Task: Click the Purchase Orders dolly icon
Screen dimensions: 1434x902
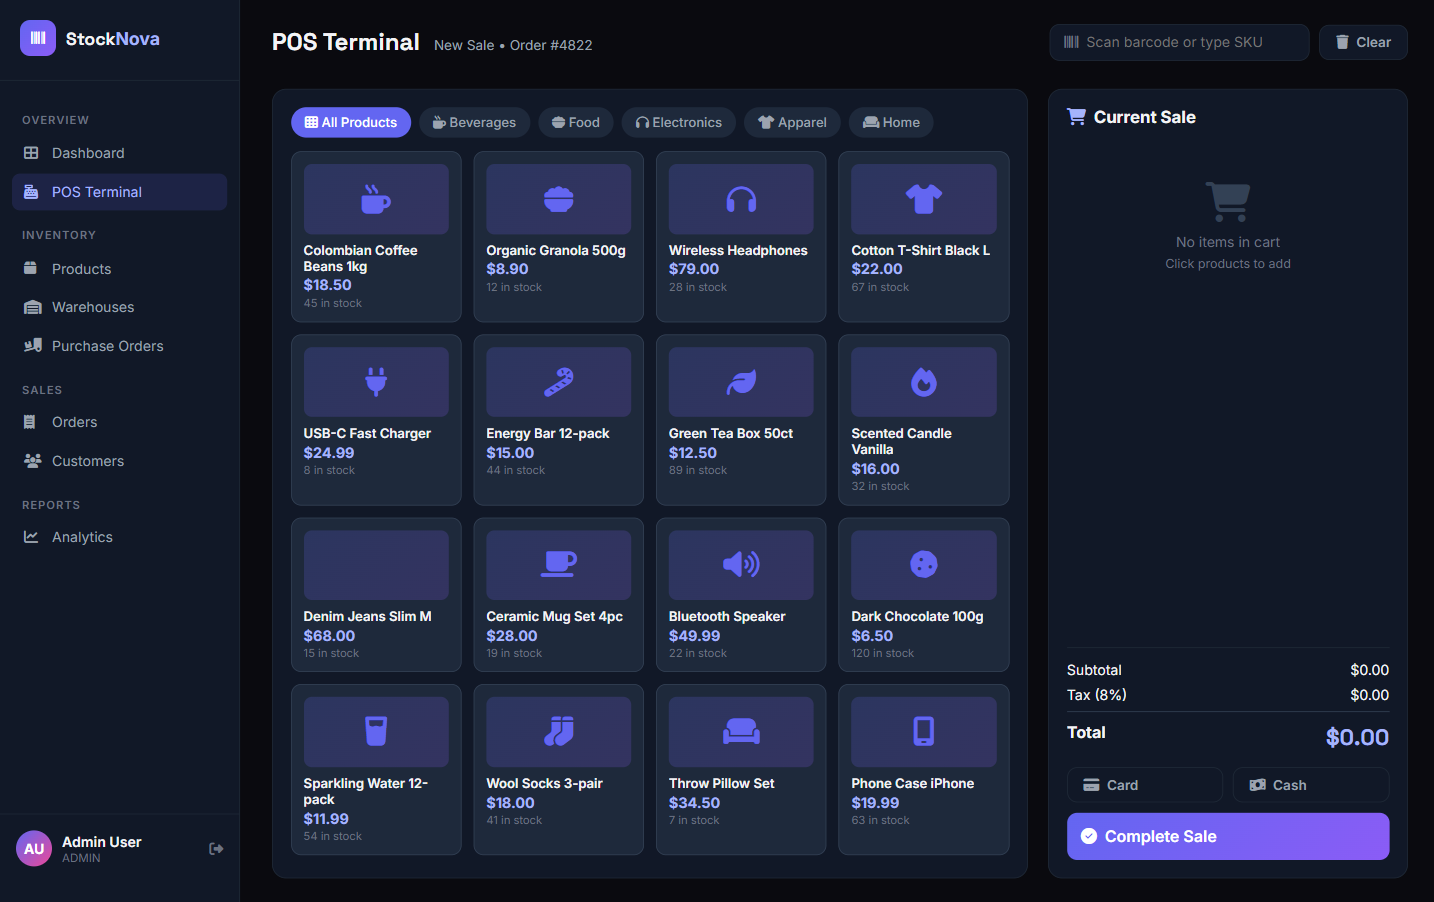Action: pos(32,346)
